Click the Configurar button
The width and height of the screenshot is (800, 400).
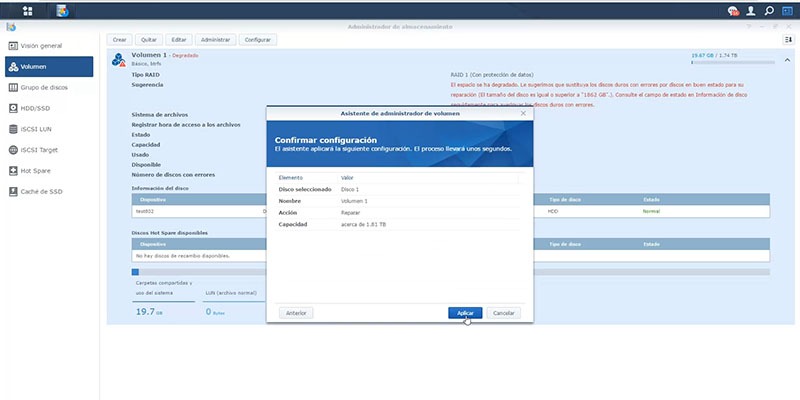pos(258,39)
